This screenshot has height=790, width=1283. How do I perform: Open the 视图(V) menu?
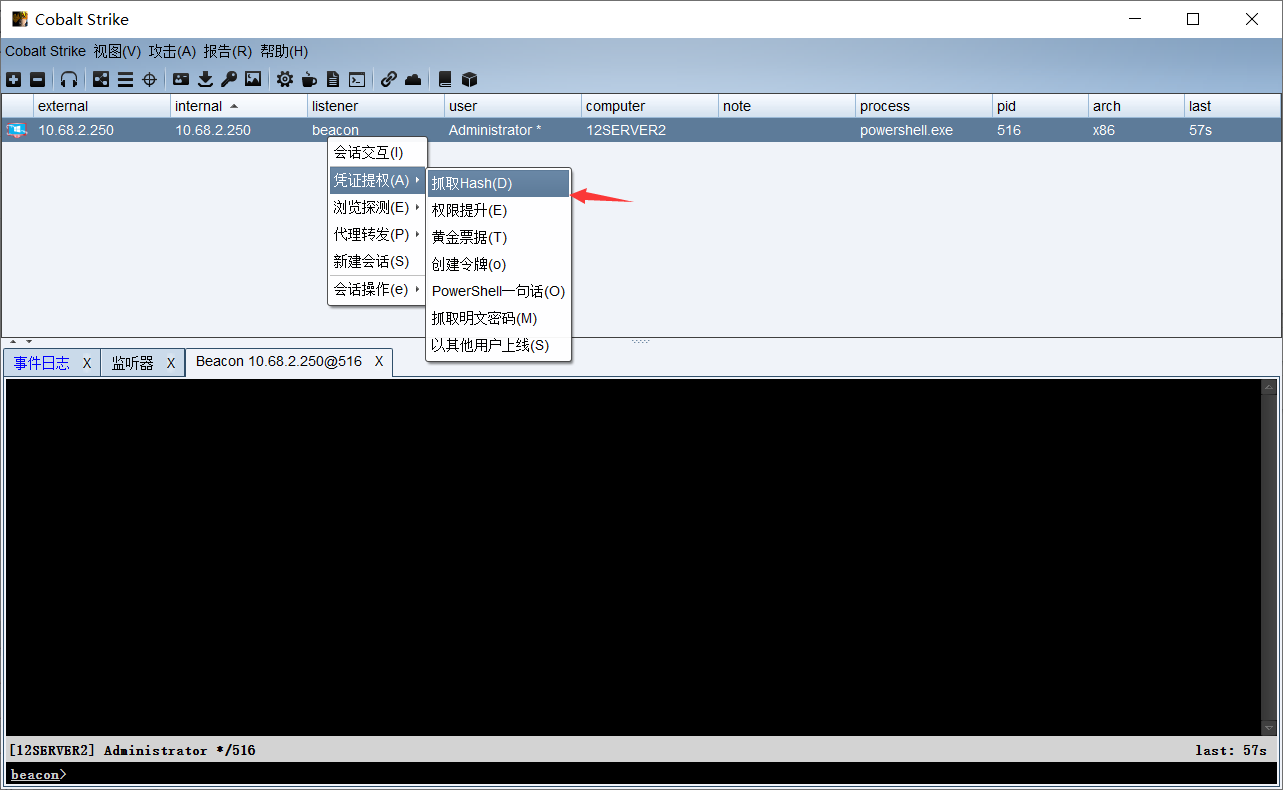click(x=117, y=51)
